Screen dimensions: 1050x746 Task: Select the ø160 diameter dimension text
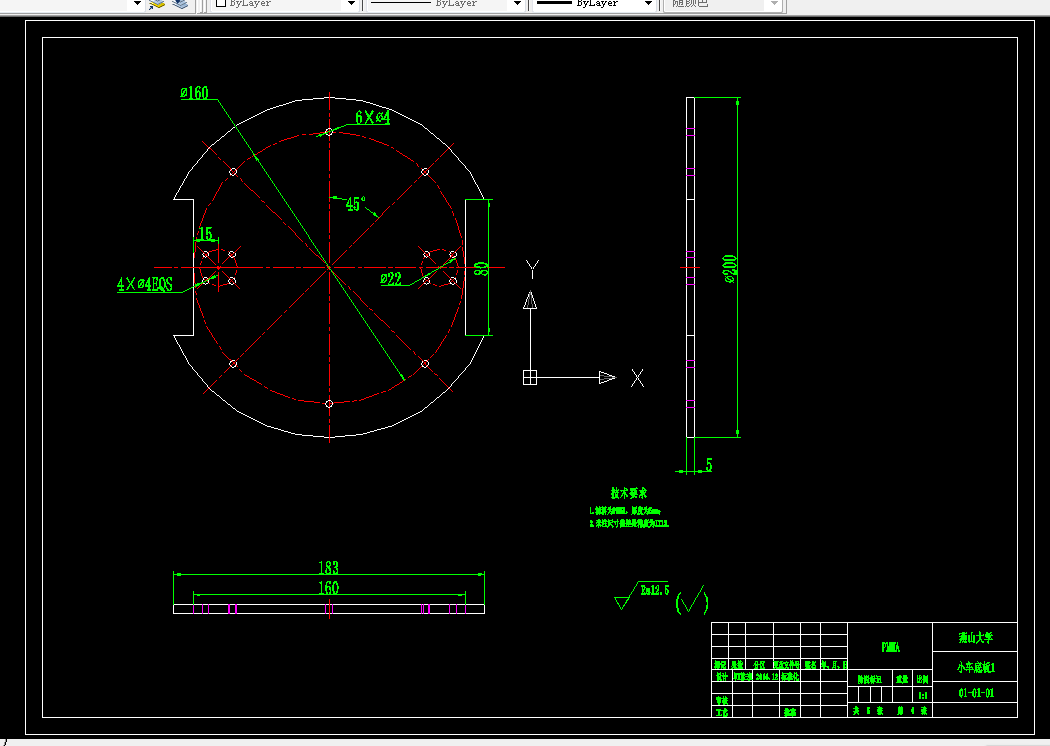click(194, 93)
